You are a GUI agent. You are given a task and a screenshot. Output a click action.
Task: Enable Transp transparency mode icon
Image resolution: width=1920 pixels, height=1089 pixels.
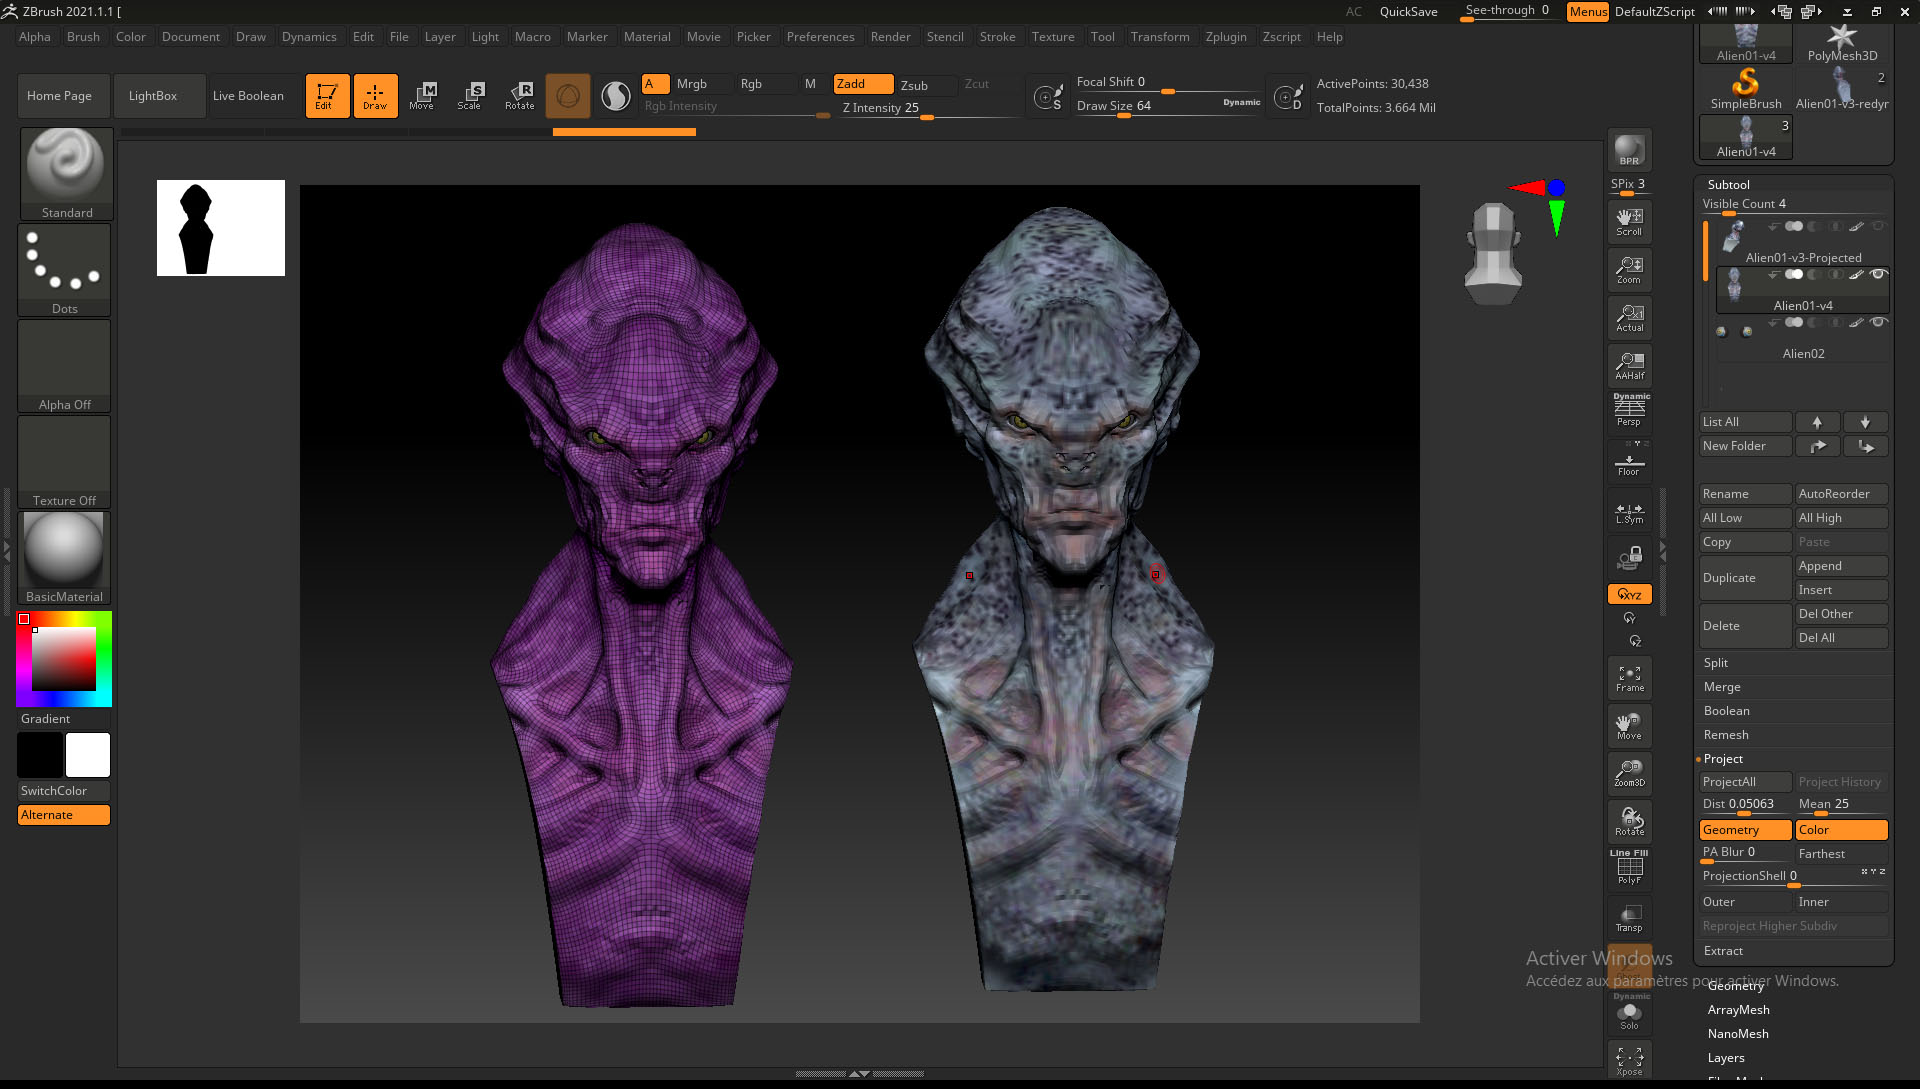coord(1629,917)
